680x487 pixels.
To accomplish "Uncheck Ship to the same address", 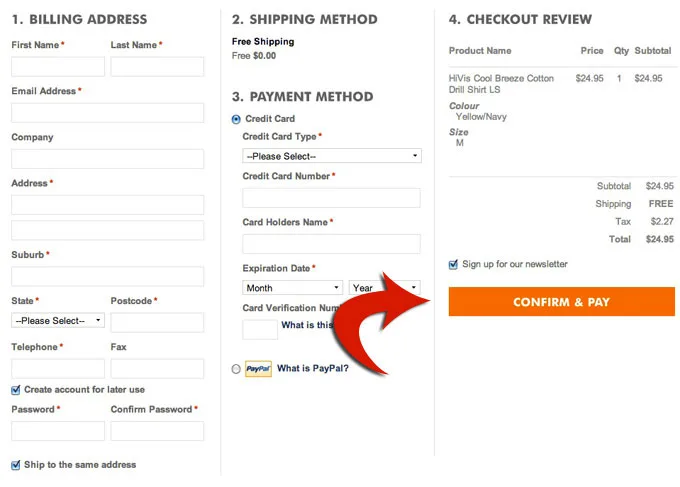I will click(16, 465).
